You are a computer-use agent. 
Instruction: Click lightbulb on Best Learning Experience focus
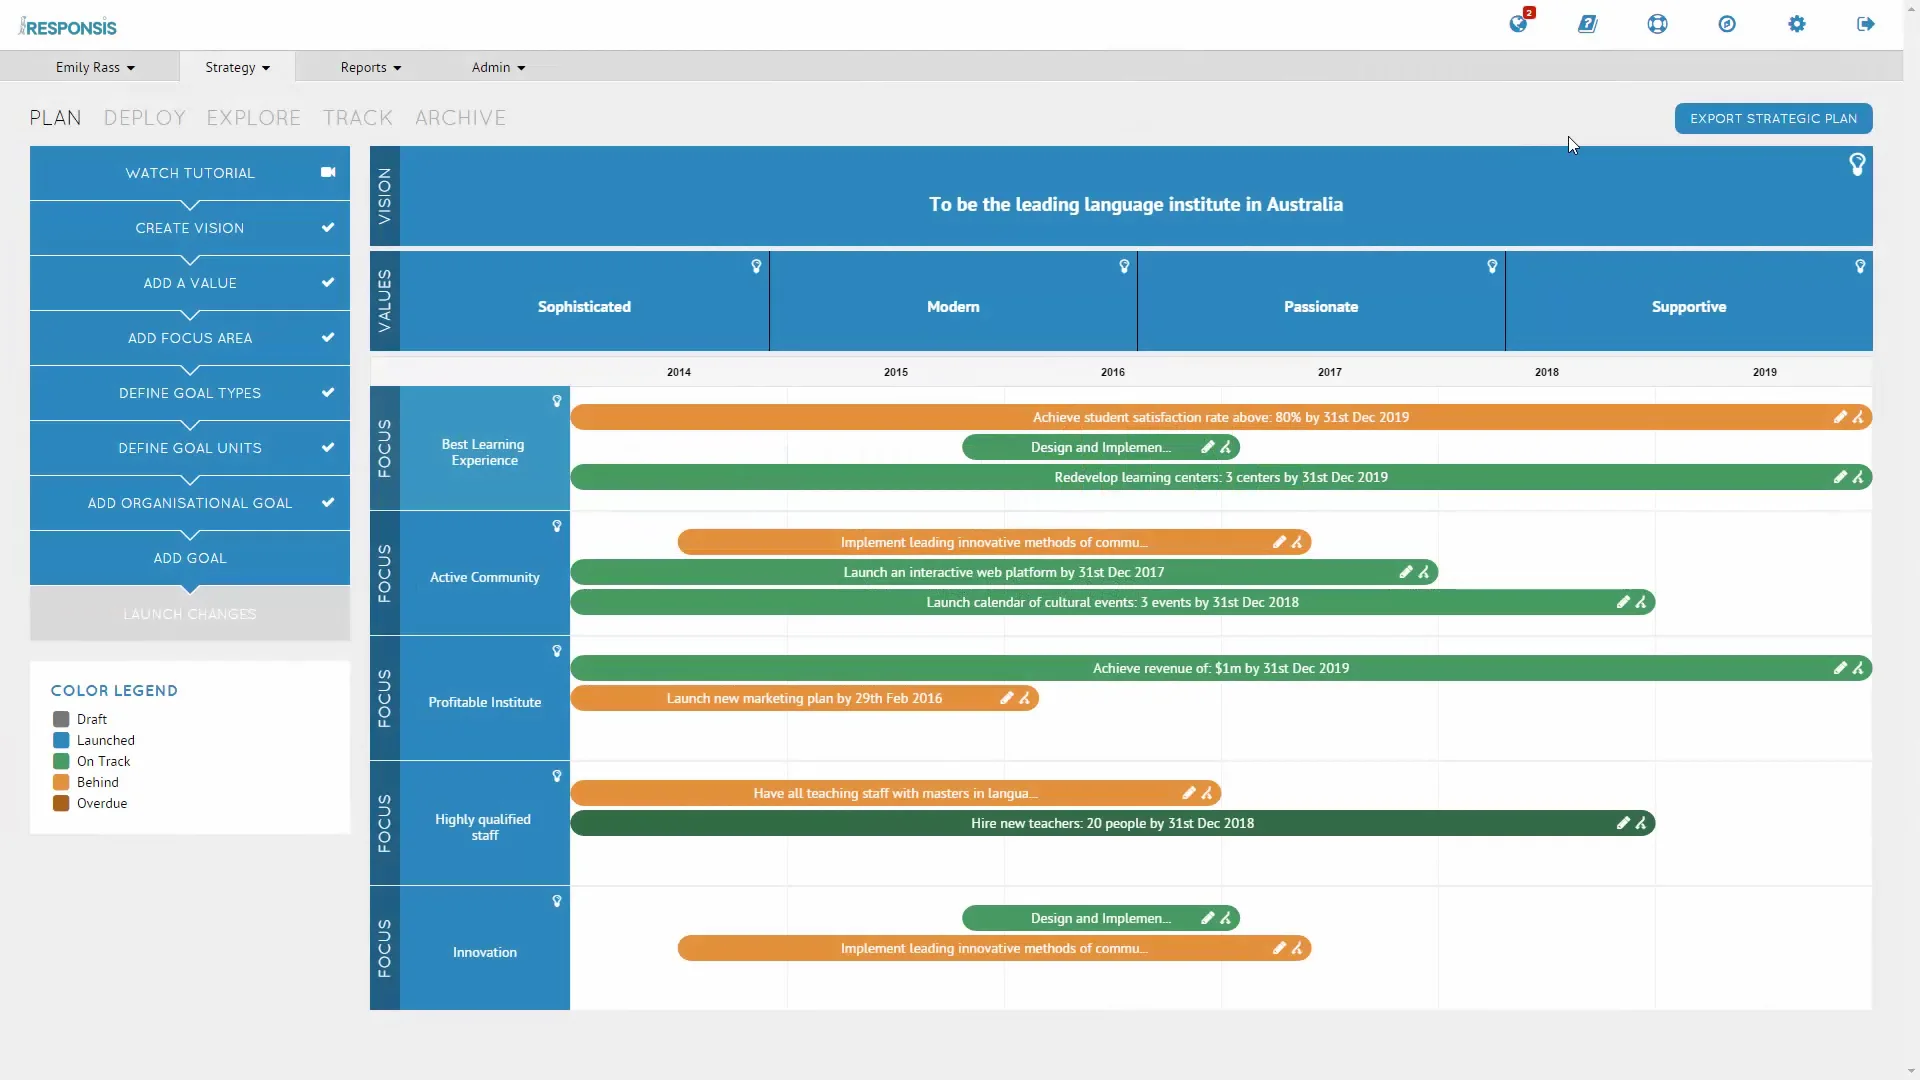tap(557, 401)
